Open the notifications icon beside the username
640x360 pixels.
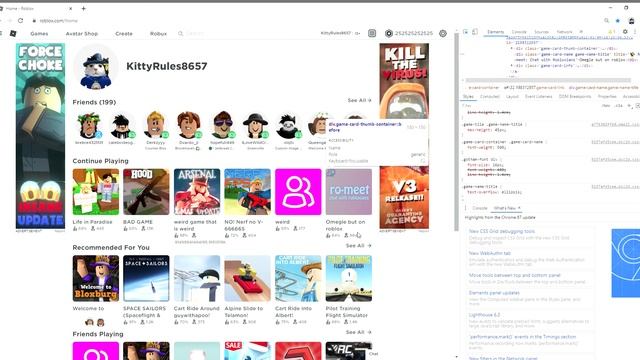[x=372, y=33]
